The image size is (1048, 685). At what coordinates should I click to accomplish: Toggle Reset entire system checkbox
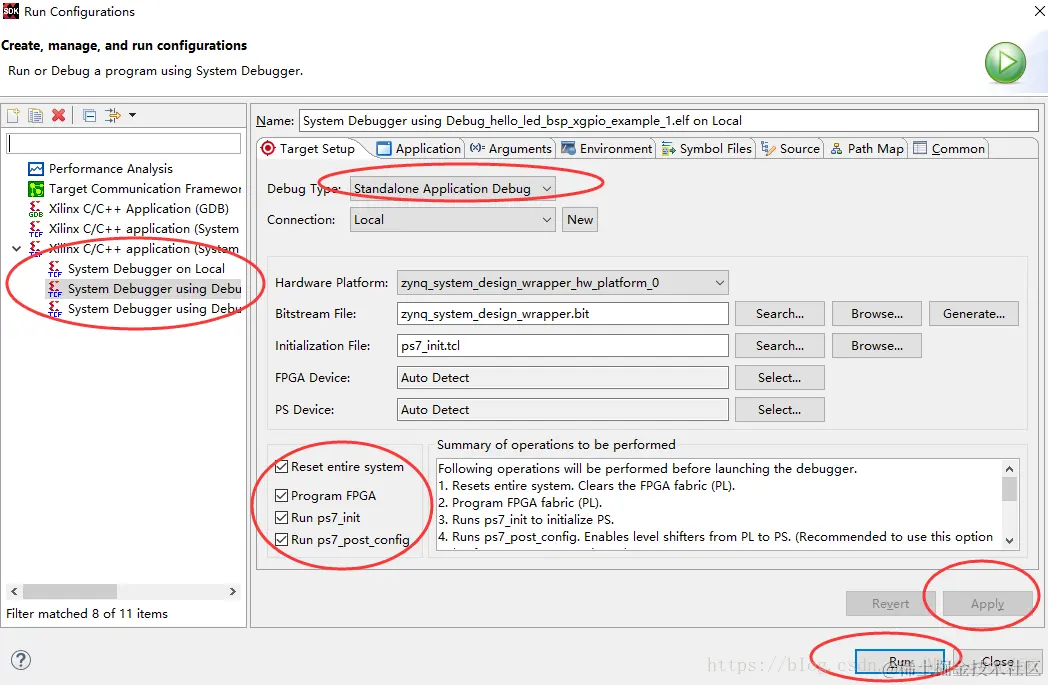[x=281, y=466]
